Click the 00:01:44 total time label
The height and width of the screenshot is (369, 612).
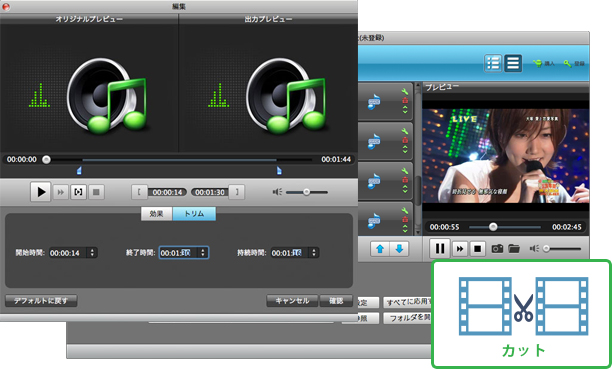pyautogui.click(x=336, y=159)
